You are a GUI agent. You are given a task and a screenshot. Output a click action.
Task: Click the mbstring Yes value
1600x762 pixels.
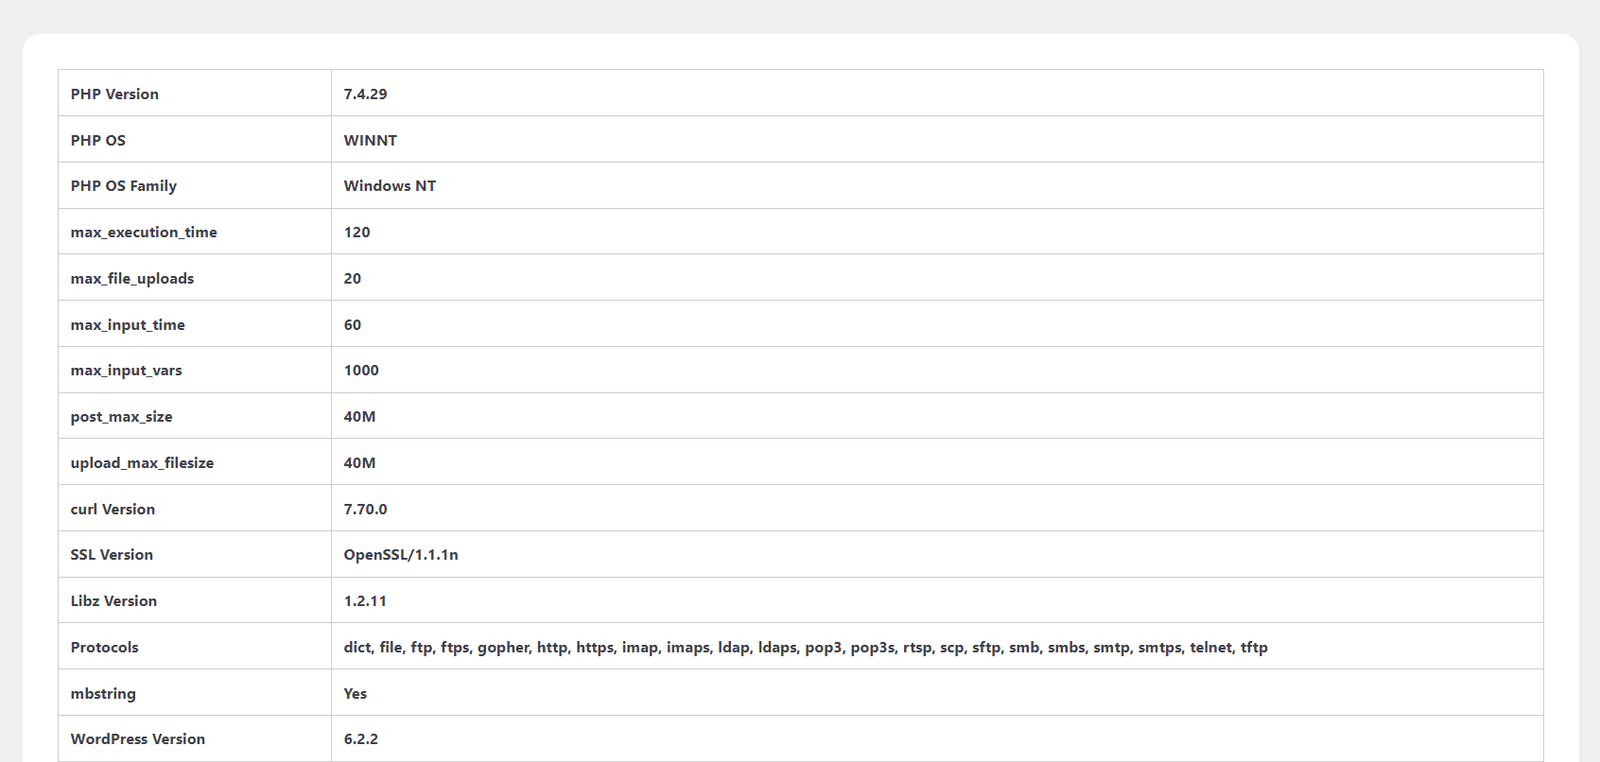[x=355, y=694]
